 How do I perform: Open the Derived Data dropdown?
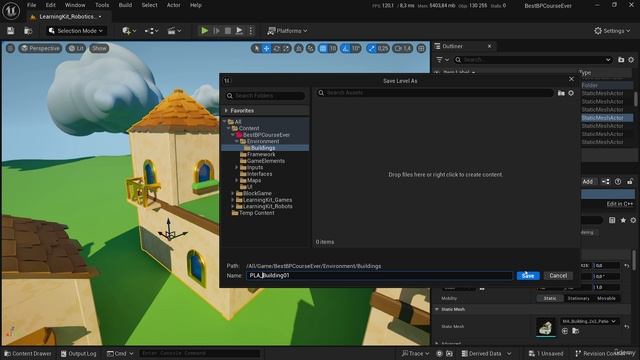pyautogui.click(x=487, y=353)
